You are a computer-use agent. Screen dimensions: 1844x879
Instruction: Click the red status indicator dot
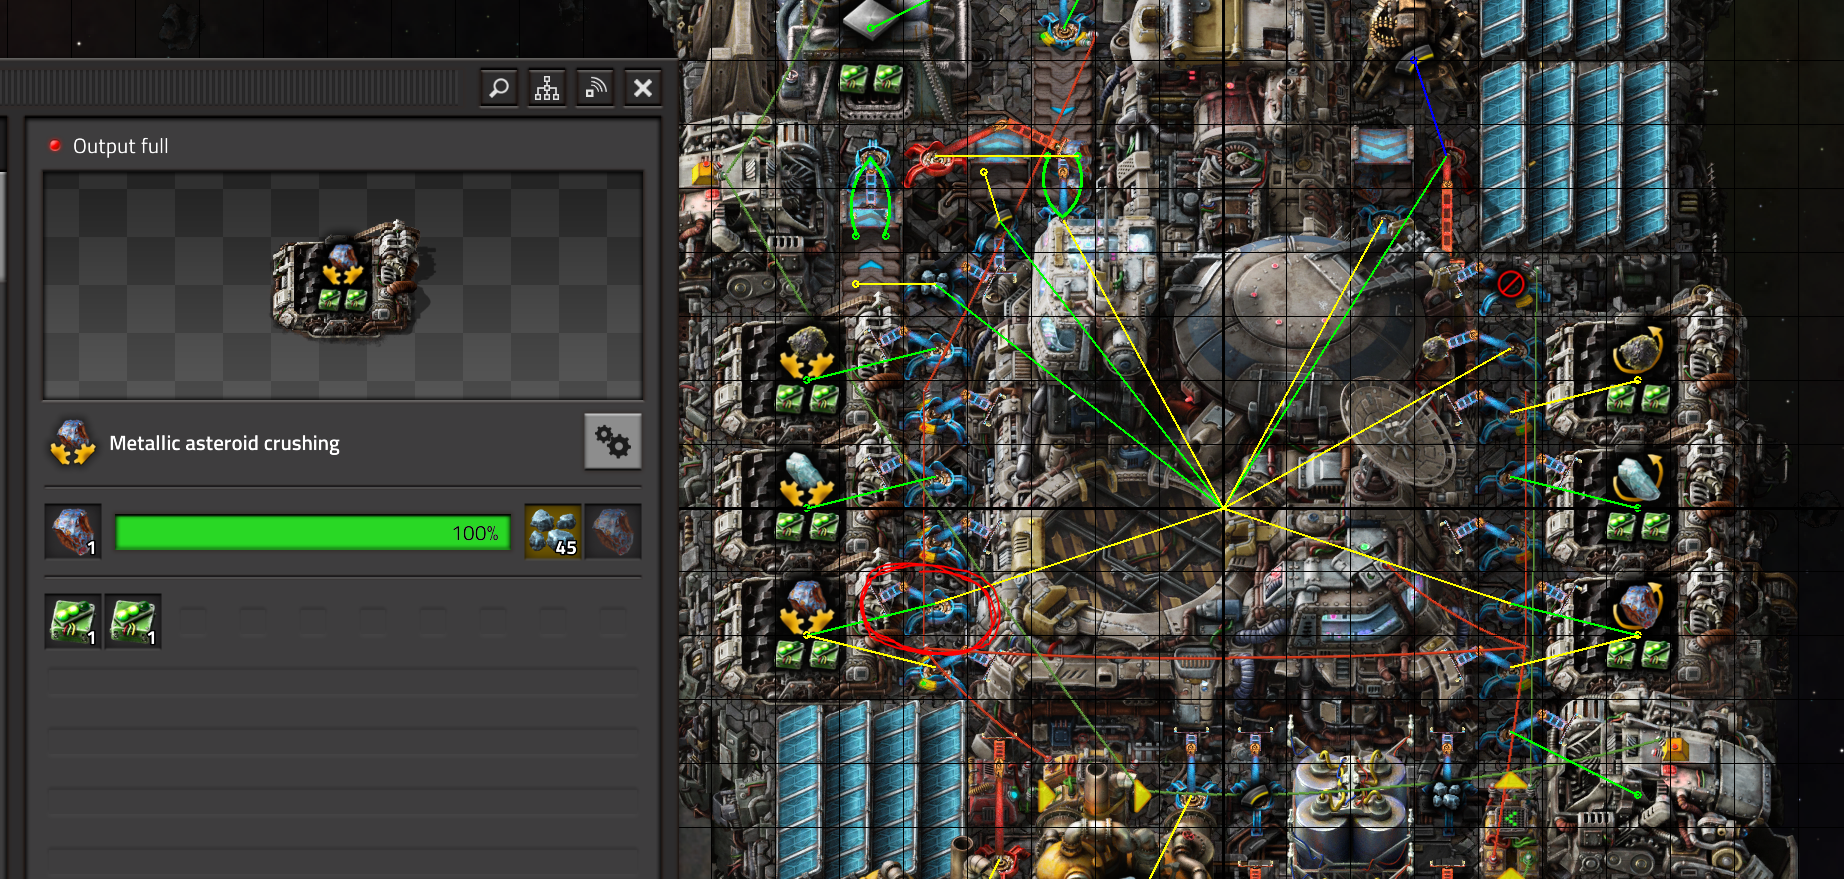tap(55, 145)
